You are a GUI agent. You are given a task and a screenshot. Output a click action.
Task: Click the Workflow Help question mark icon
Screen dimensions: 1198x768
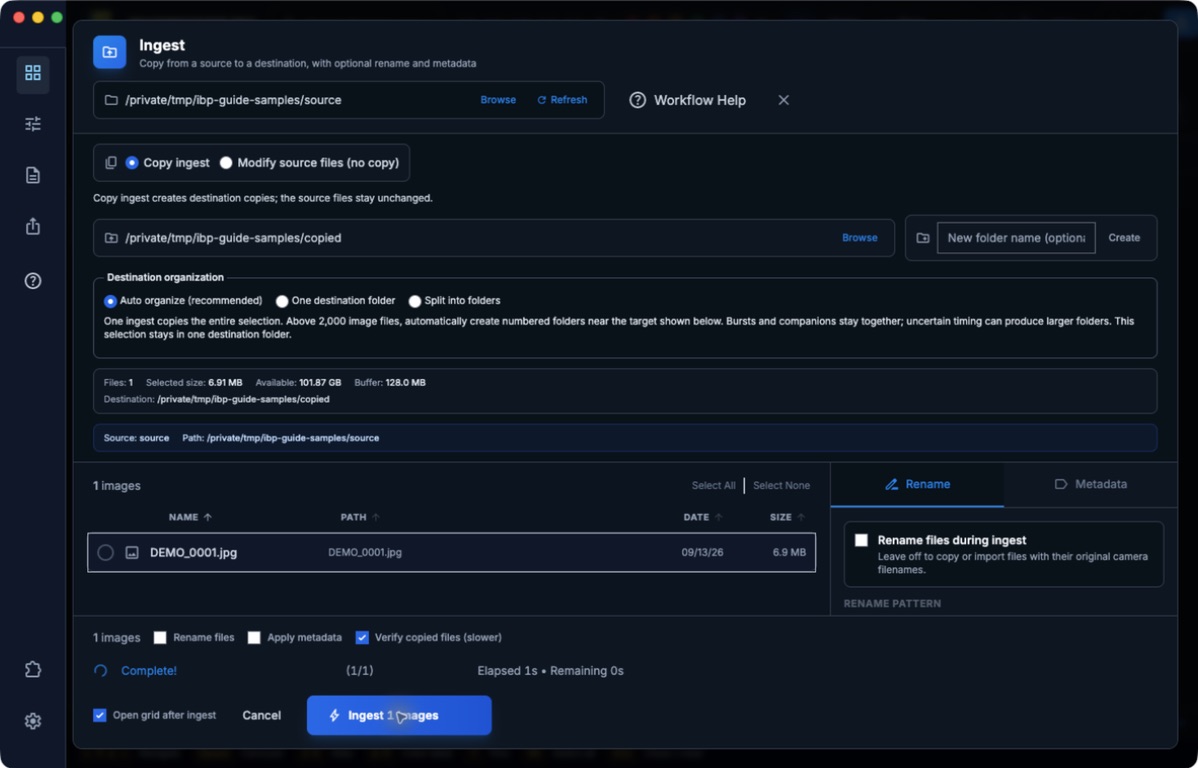pyautogui.click(x=637, y=100)
